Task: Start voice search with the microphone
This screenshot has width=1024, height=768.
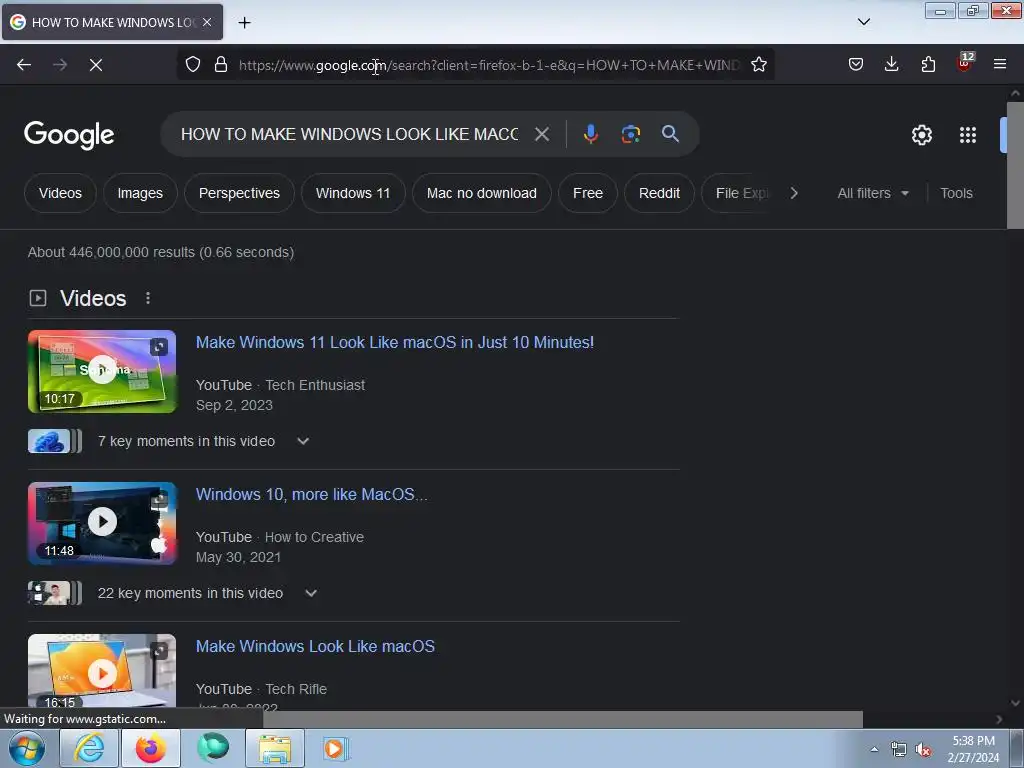Action: (x=590, y=135)
